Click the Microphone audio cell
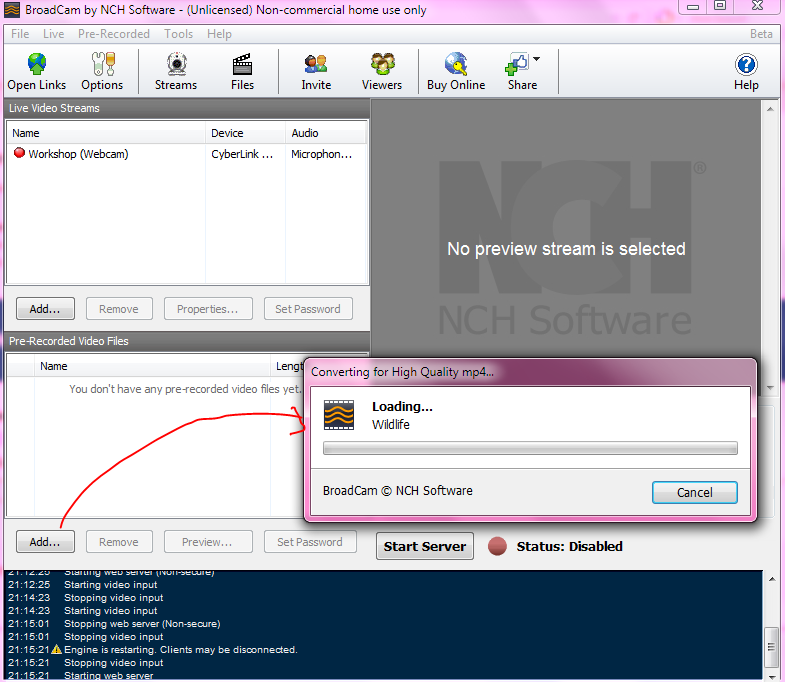 [321, 154]
